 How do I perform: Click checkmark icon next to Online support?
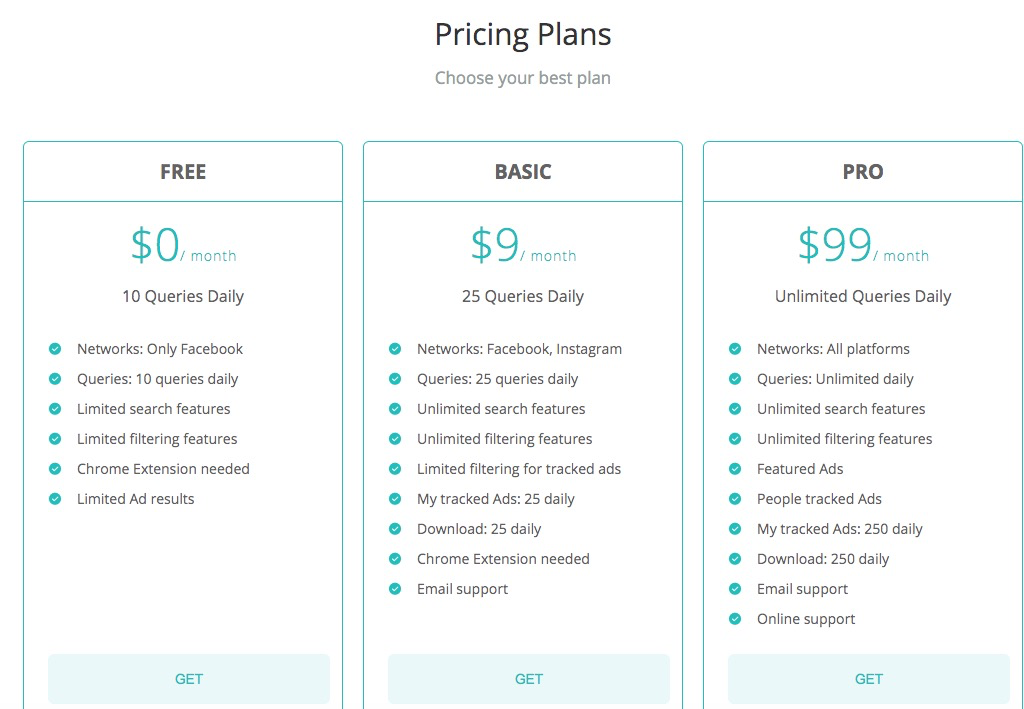click(735, 620)
